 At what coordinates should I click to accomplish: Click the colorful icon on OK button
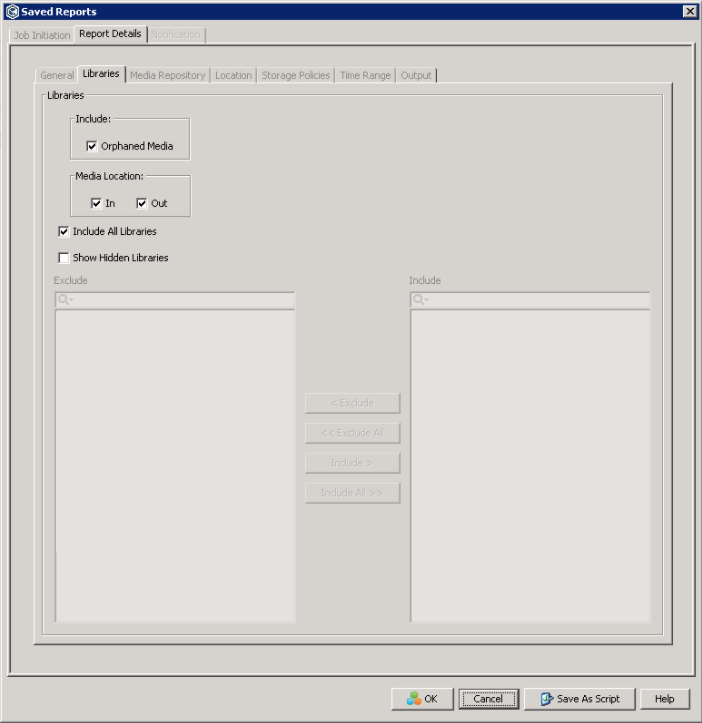point(414,699)
